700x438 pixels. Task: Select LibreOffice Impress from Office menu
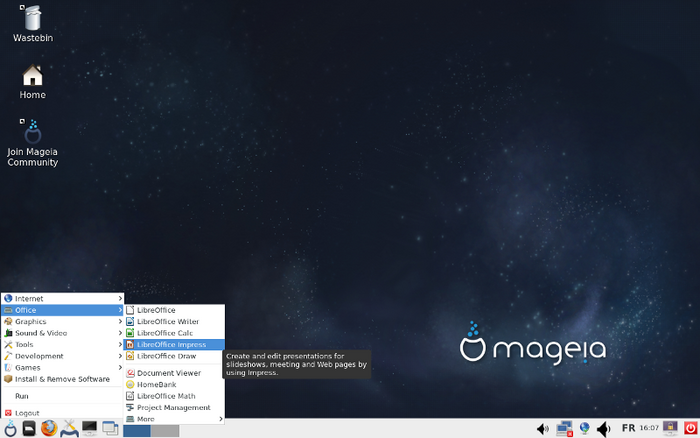[172, 345]
